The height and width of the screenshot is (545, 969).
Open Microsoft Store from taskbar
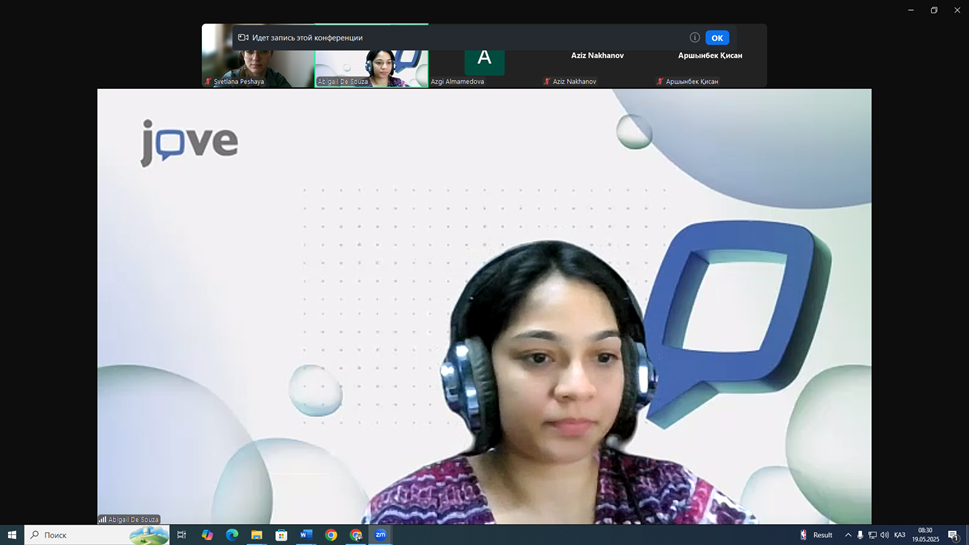tap(281, 535)
